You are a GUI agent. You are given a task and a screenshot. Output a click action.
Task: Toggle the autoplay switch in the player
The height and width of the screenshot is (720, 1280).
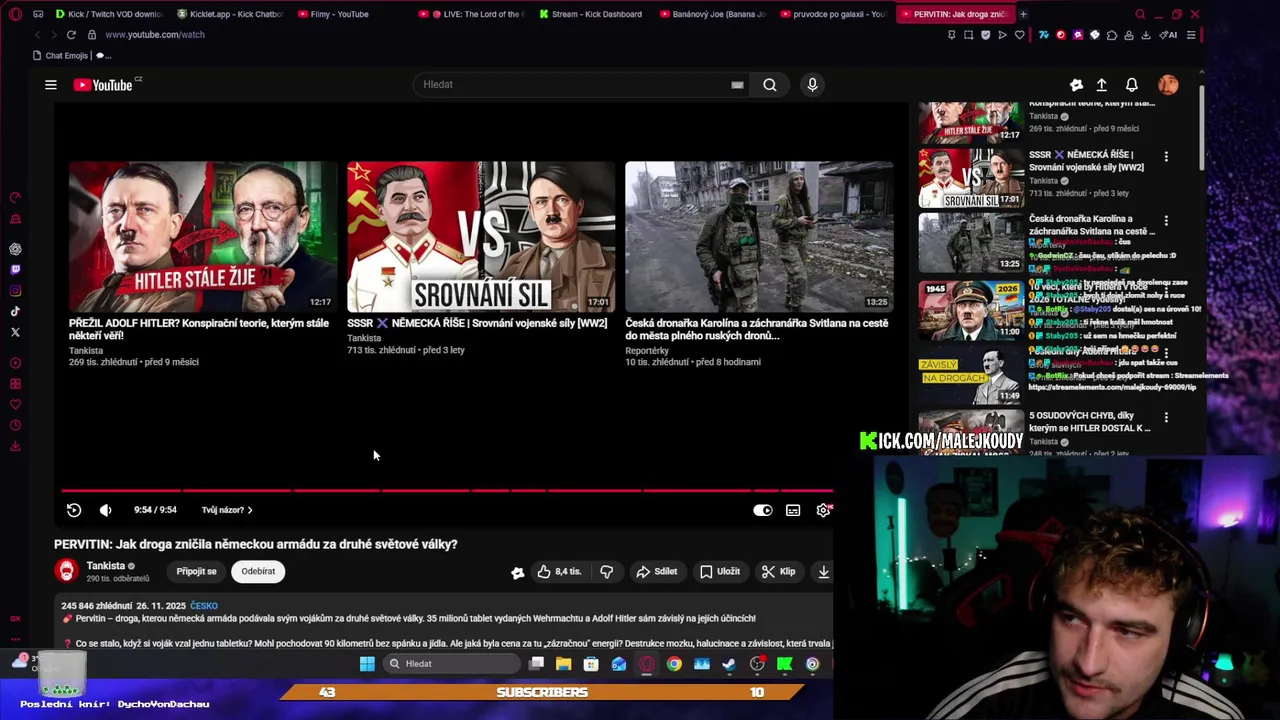pos(763,510)
